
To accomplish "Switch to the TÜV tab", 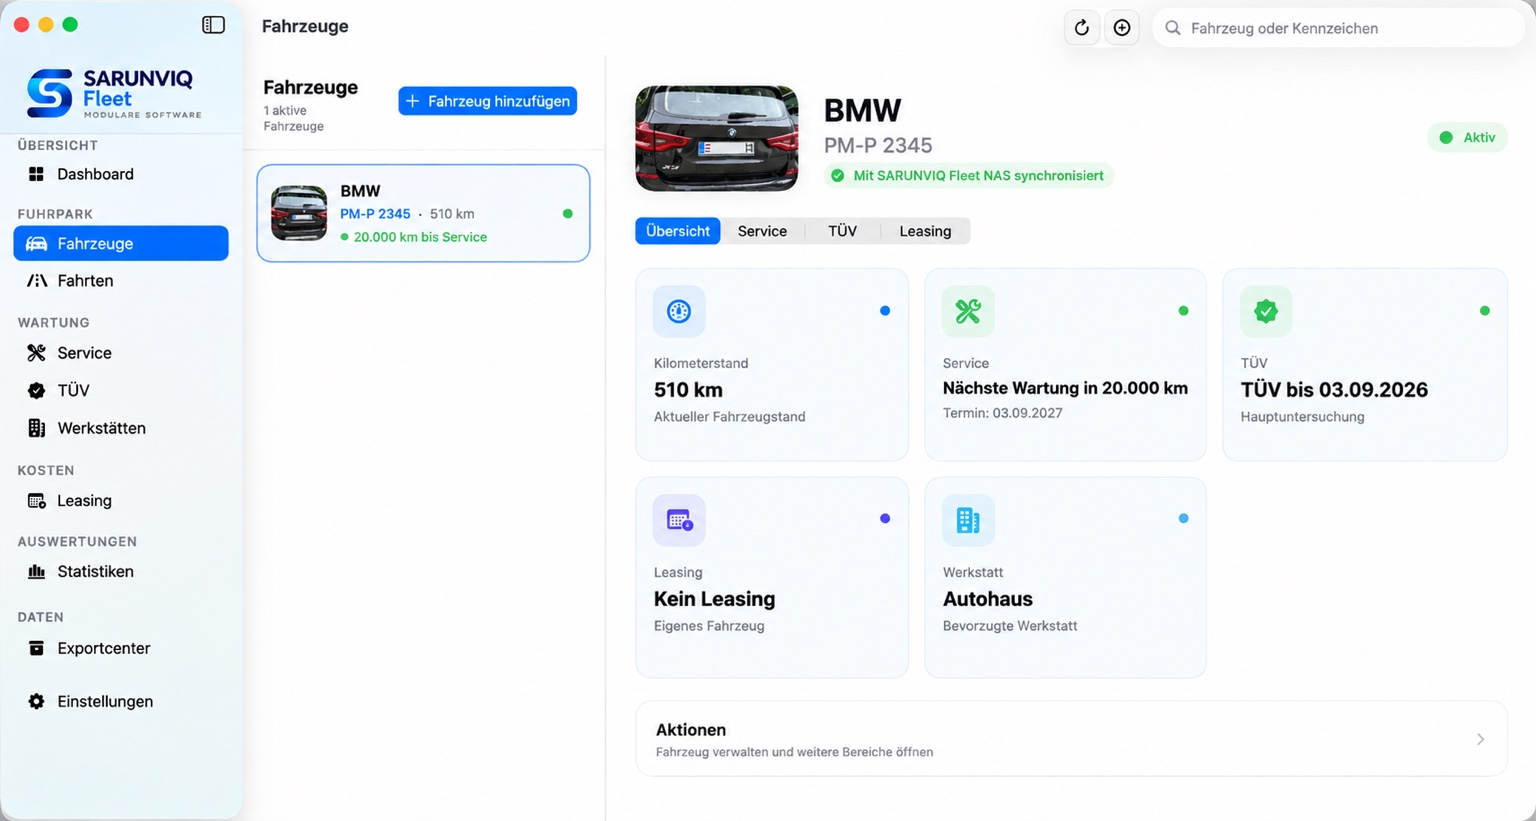I will pos(842,231).
